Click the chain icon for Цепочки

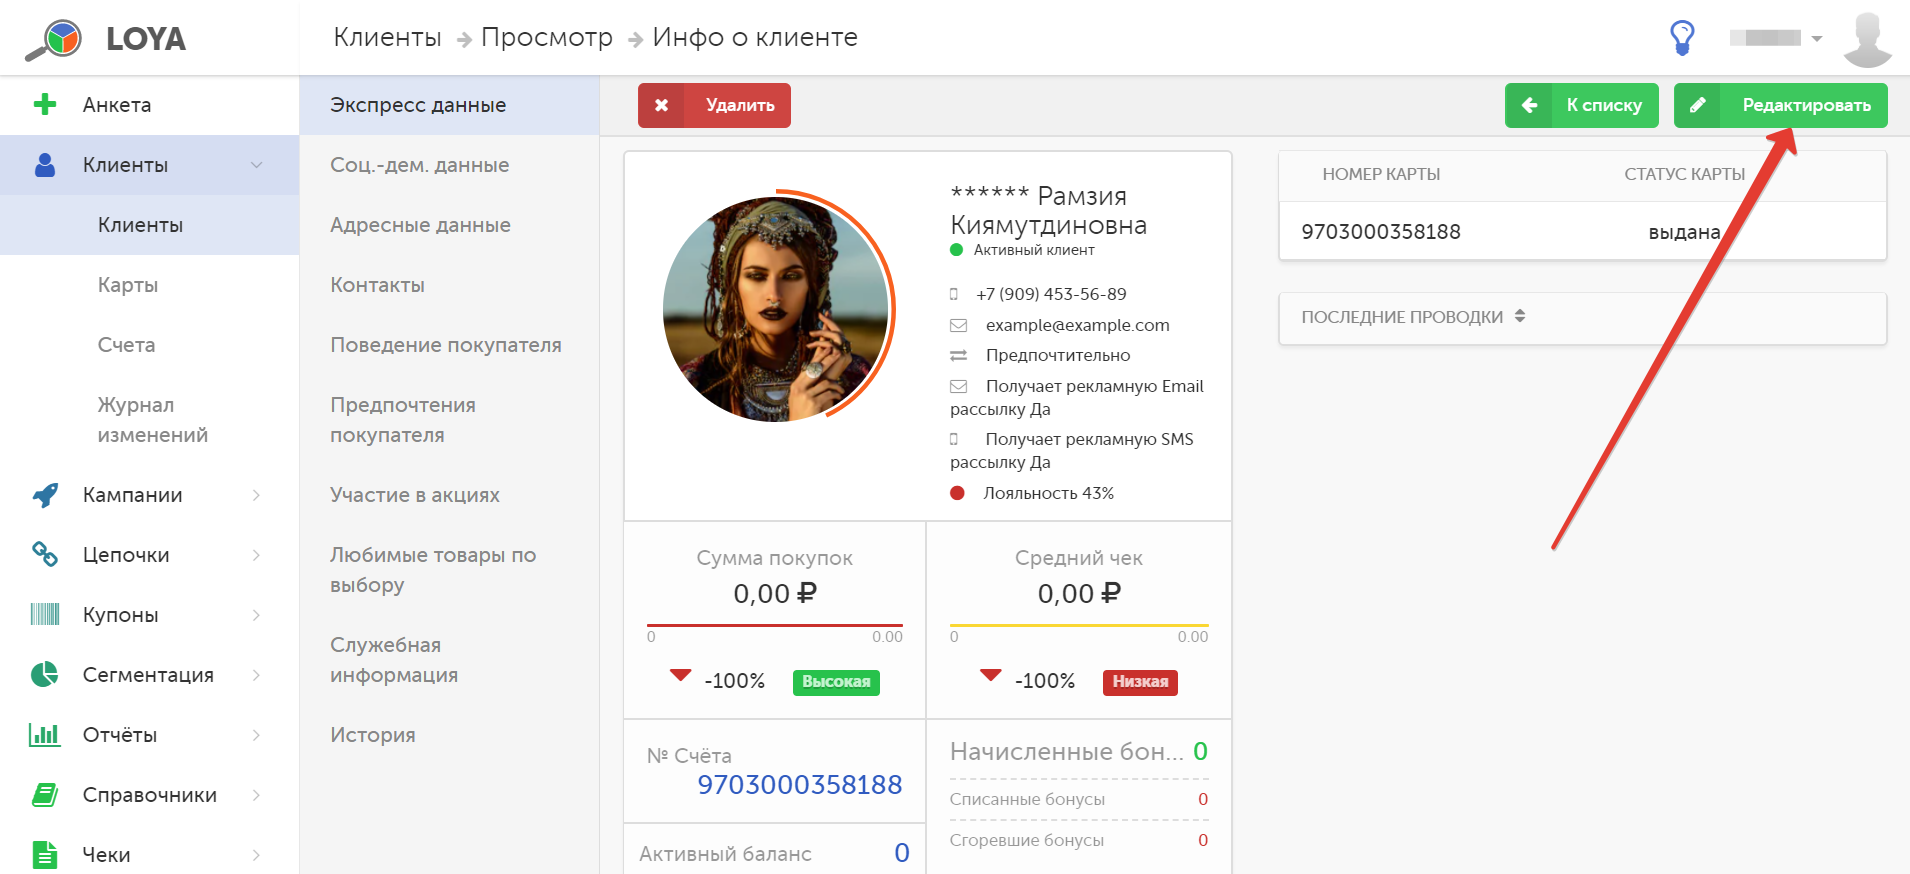(45, 554)
